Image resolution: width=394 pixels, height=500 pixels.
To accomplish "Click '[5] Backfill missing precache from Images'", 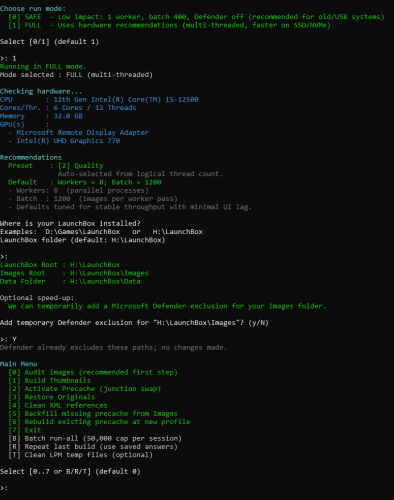I will pos(93,414).
